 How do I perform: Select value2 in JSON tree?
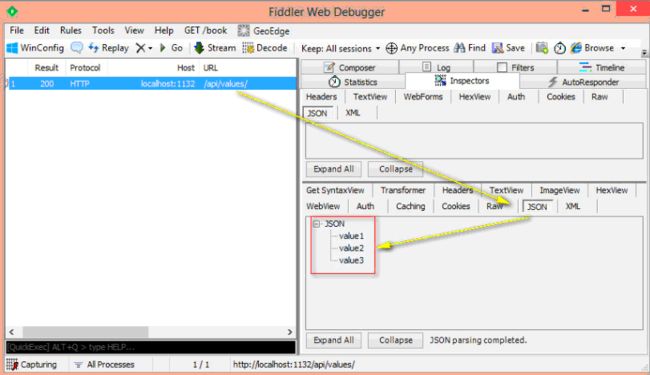click(352, 248)
